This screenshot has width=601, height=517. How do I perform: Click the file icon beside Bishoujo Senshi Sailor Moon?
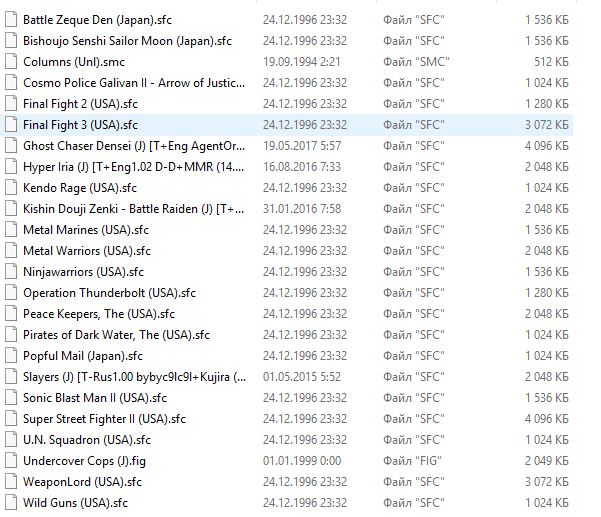click(11, 41)
